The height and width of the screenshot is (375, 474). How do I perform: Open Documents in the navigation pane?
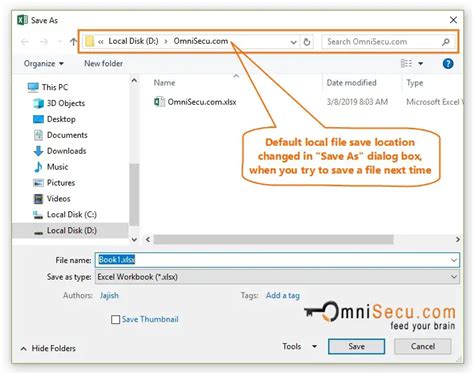(67, 135)
